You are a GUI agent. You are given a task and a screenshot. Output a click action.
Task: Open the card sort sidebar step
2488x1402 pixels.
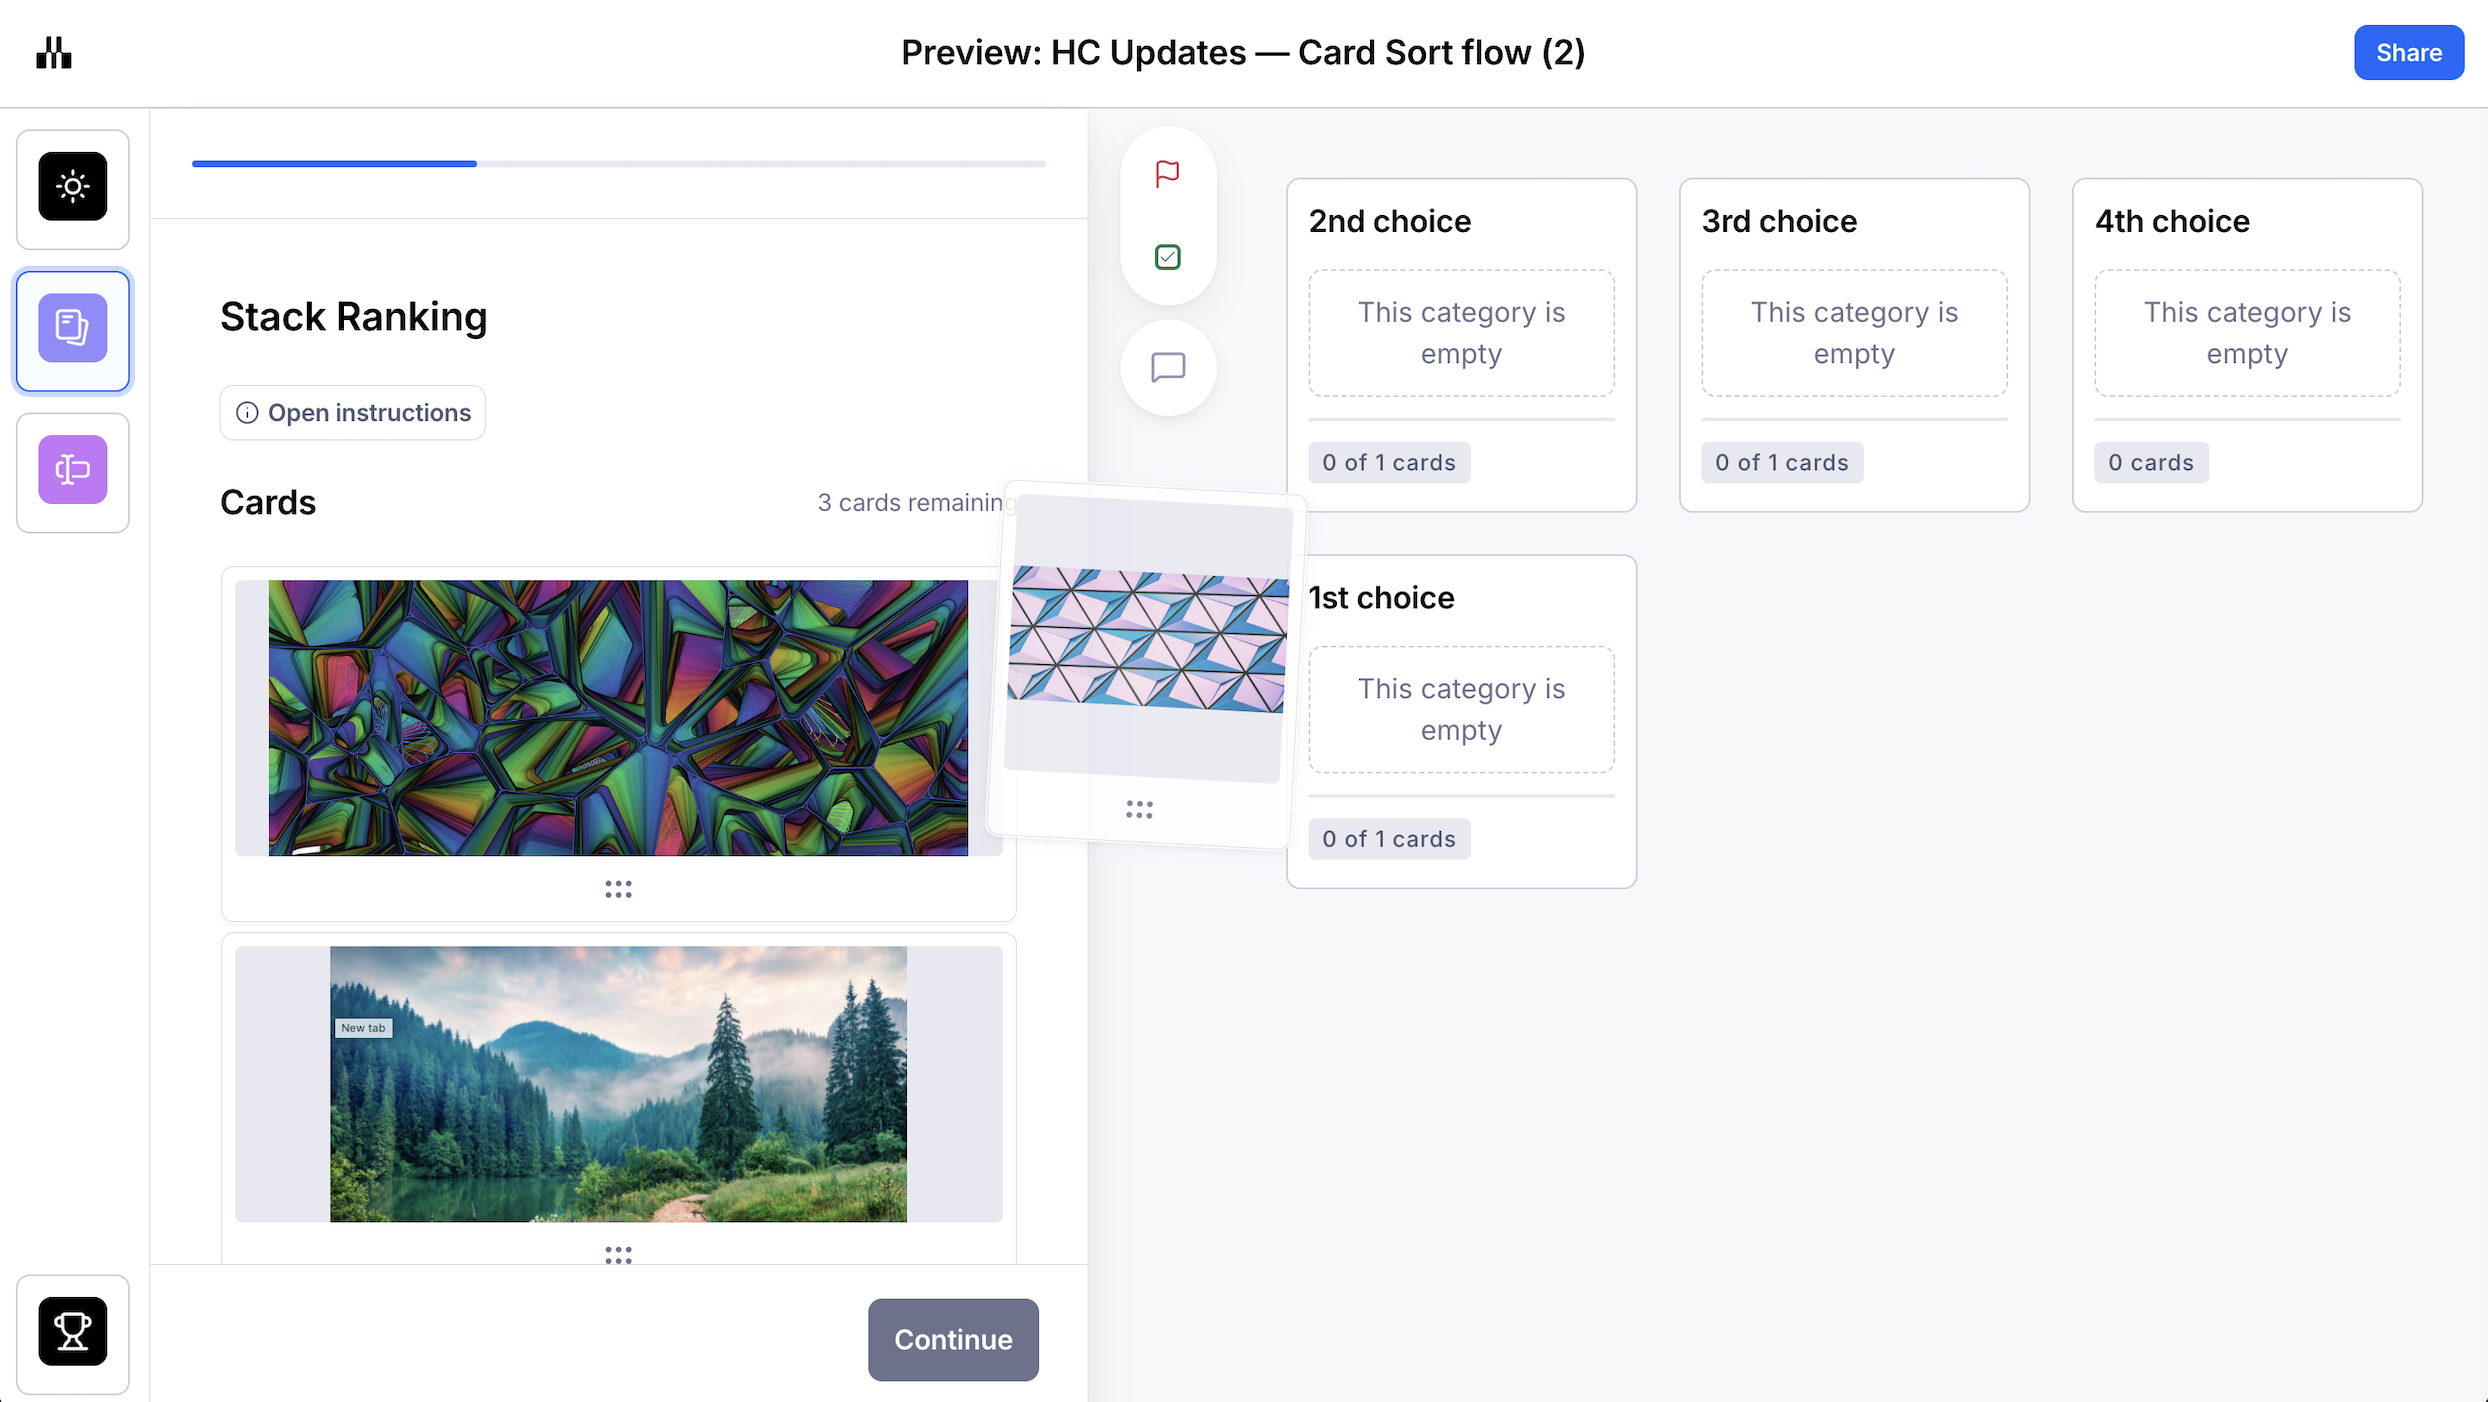pyautogui.click(x=73, y=329)
